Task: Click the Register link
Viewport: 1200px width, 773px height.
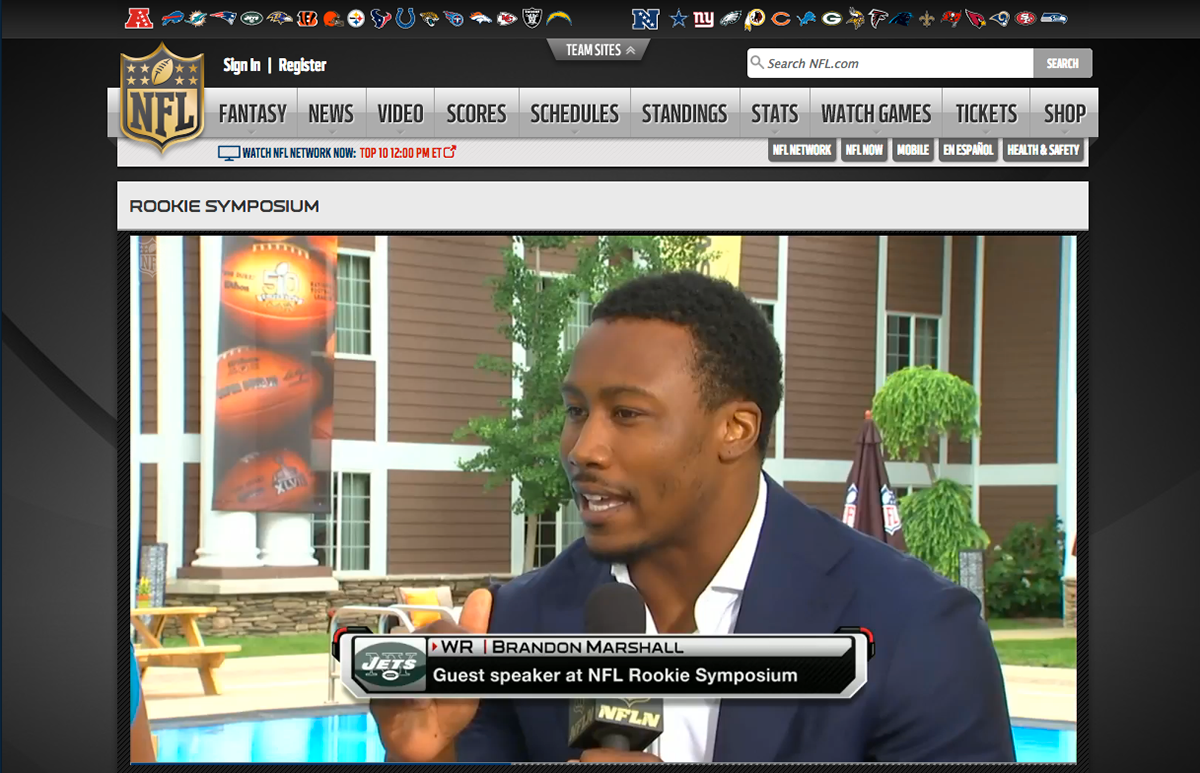Action: pyautogui.click(x=302, y=65)
